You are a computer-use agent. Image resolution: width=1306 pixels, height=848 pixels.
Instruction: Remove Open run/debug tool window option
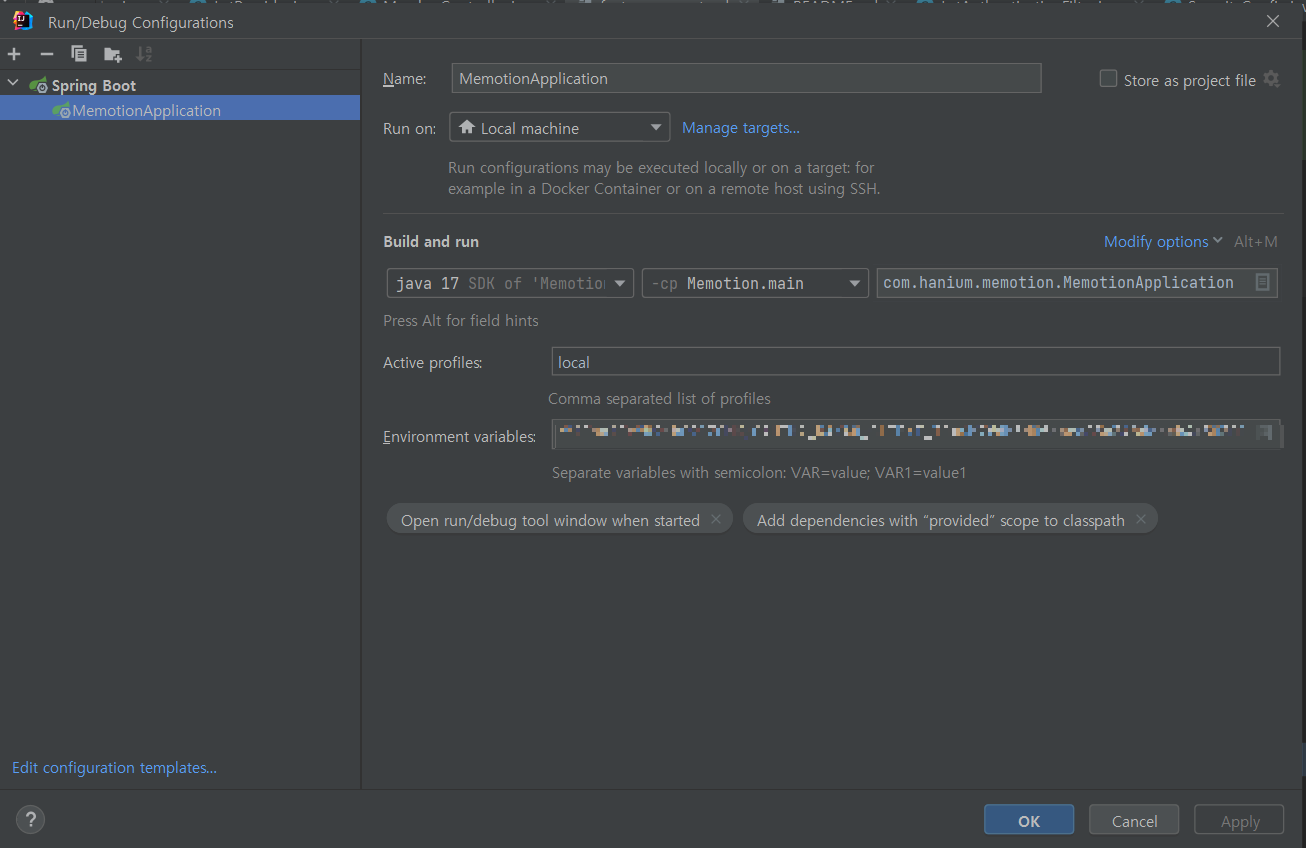coord(715,519)
